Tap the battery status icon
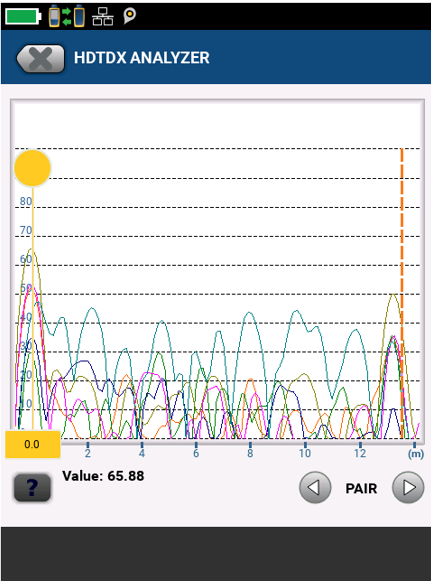The image size is (431, 583). 23,17
